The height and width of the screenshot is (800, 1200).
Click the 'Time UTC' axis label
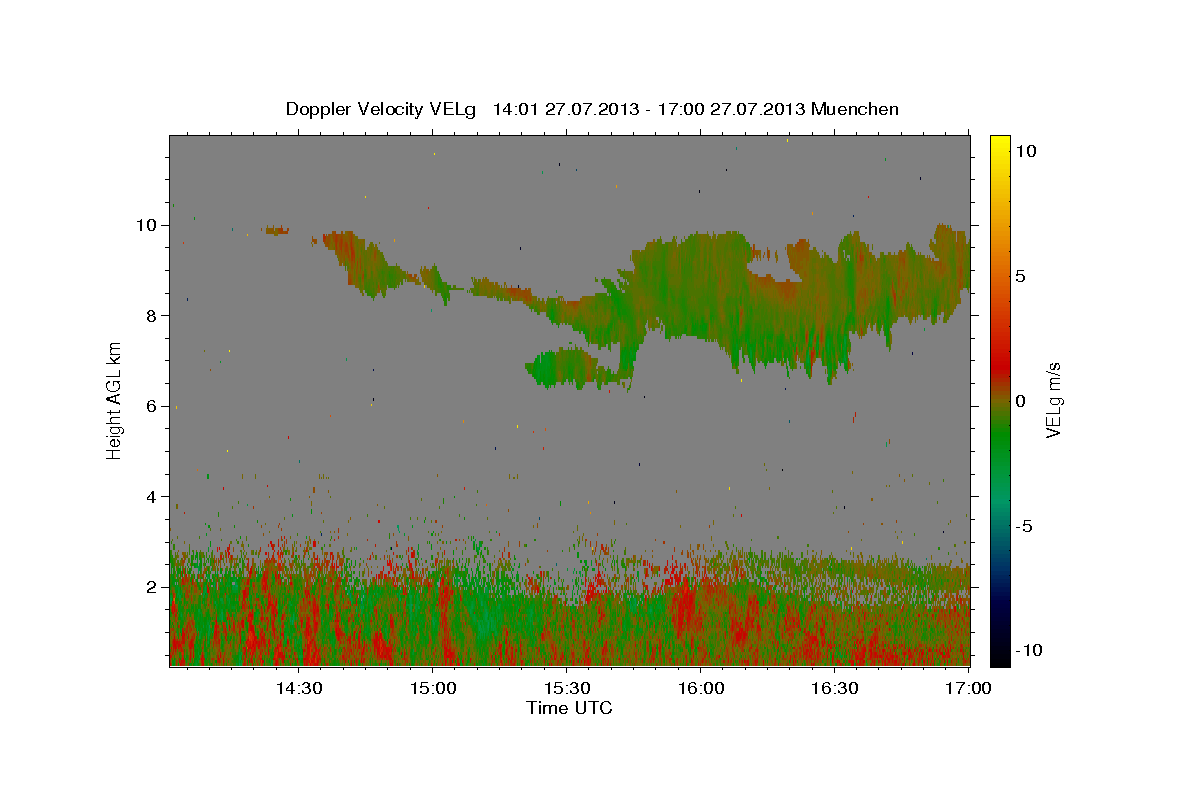click(569, 708)
